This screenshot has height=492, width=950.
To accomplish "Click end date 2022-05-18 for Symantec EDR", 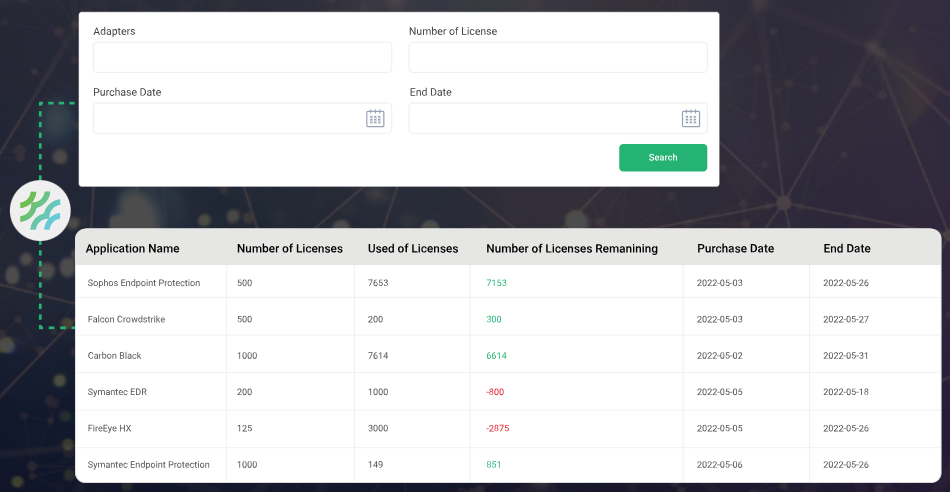I will [846, 392].
